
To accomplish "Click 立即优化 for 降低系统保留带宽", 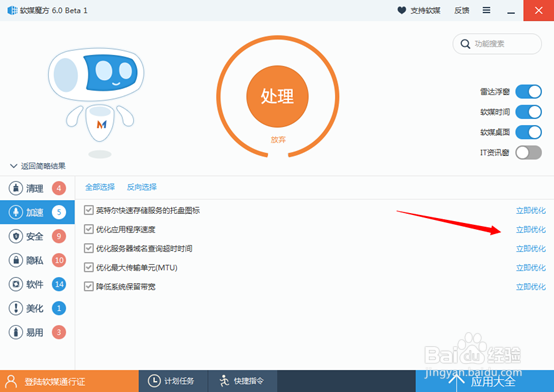I will 531,287.
